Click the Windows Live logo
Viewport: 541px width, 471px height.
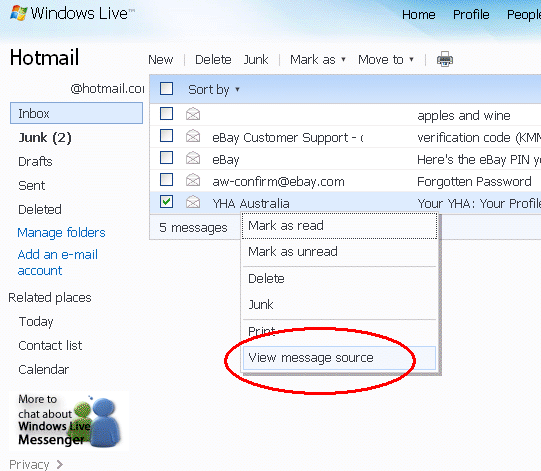pyautogui.click(x=72, y=13)
